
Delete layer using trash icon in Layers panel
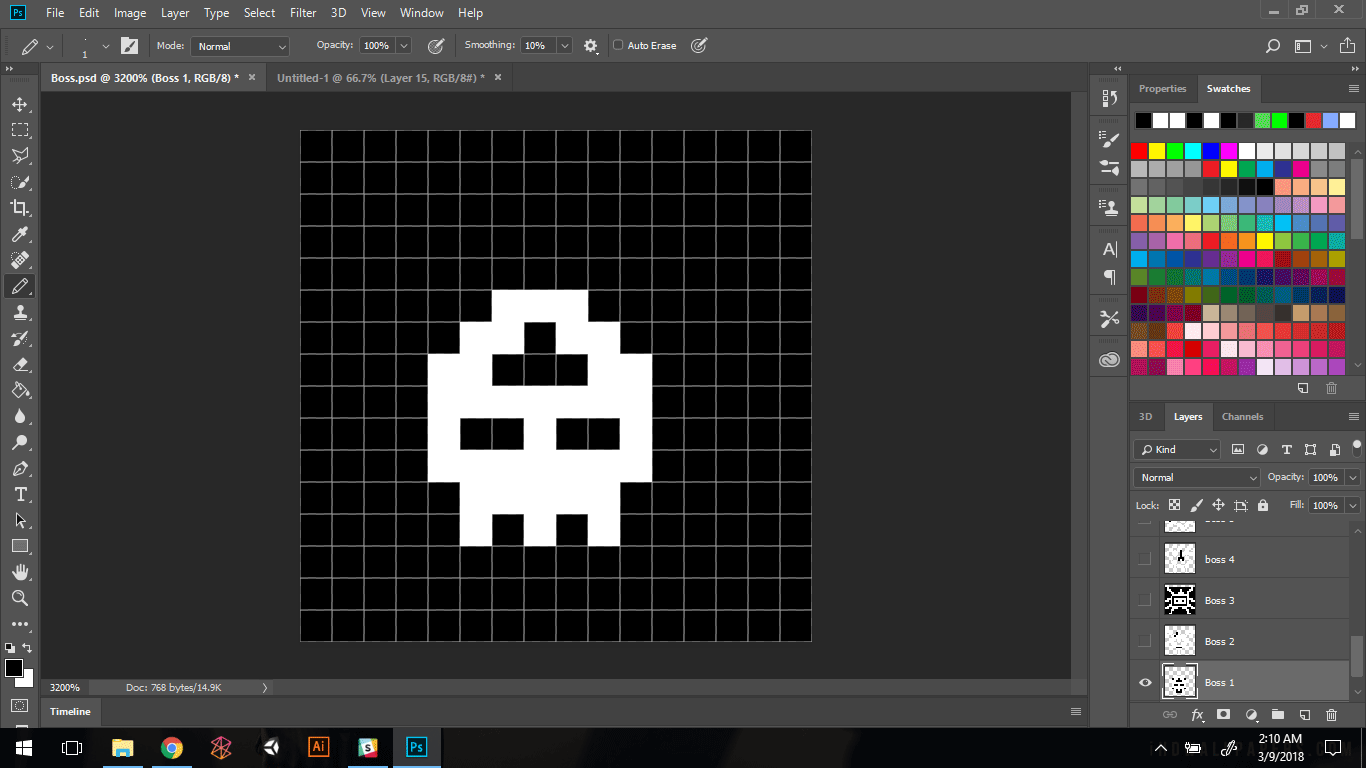tap(1331, 715)
